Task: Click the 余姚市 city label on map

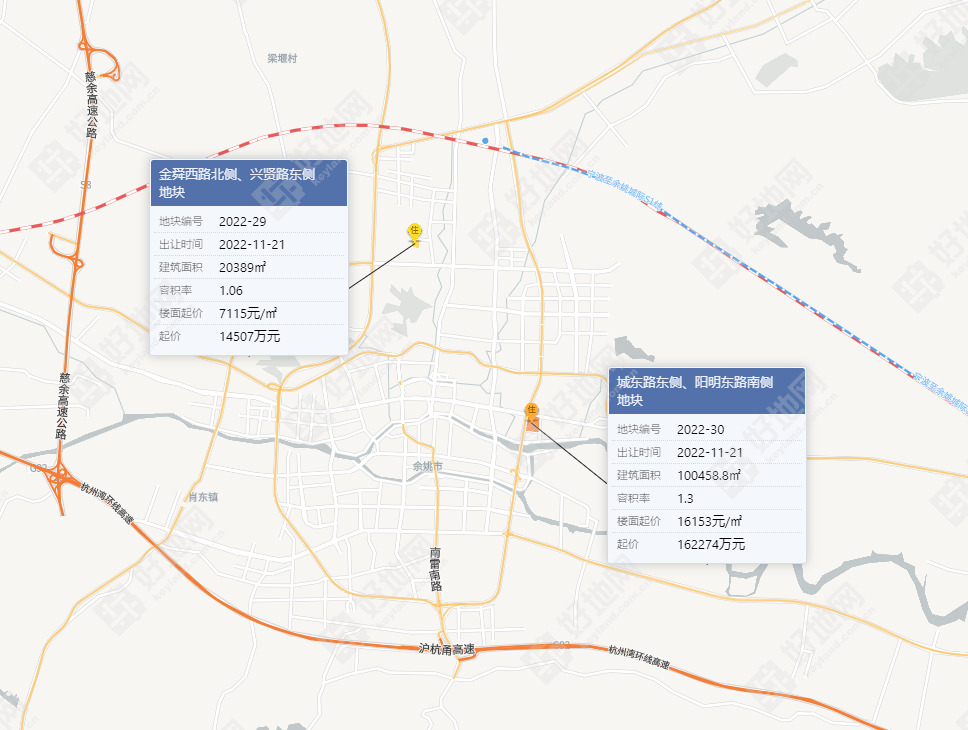Action: point(427,466)
